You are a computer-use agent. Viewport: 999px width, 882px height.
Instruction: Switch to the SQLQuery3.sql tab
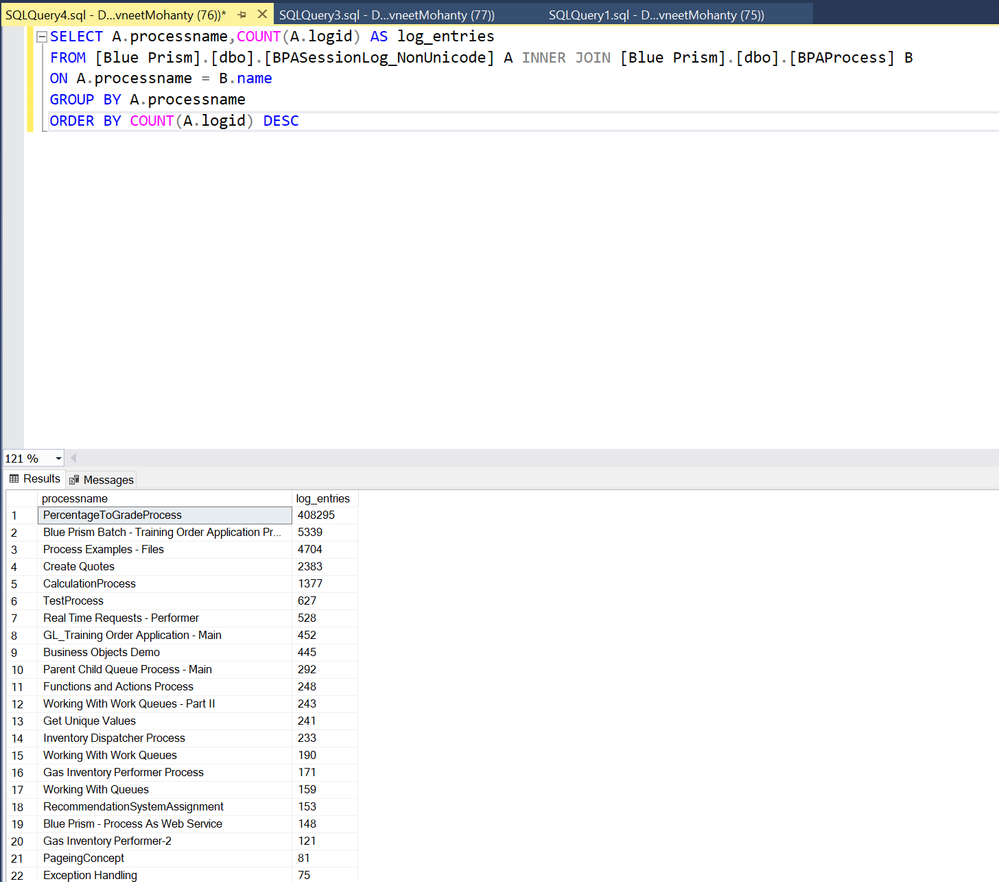(x=387, y=15)
